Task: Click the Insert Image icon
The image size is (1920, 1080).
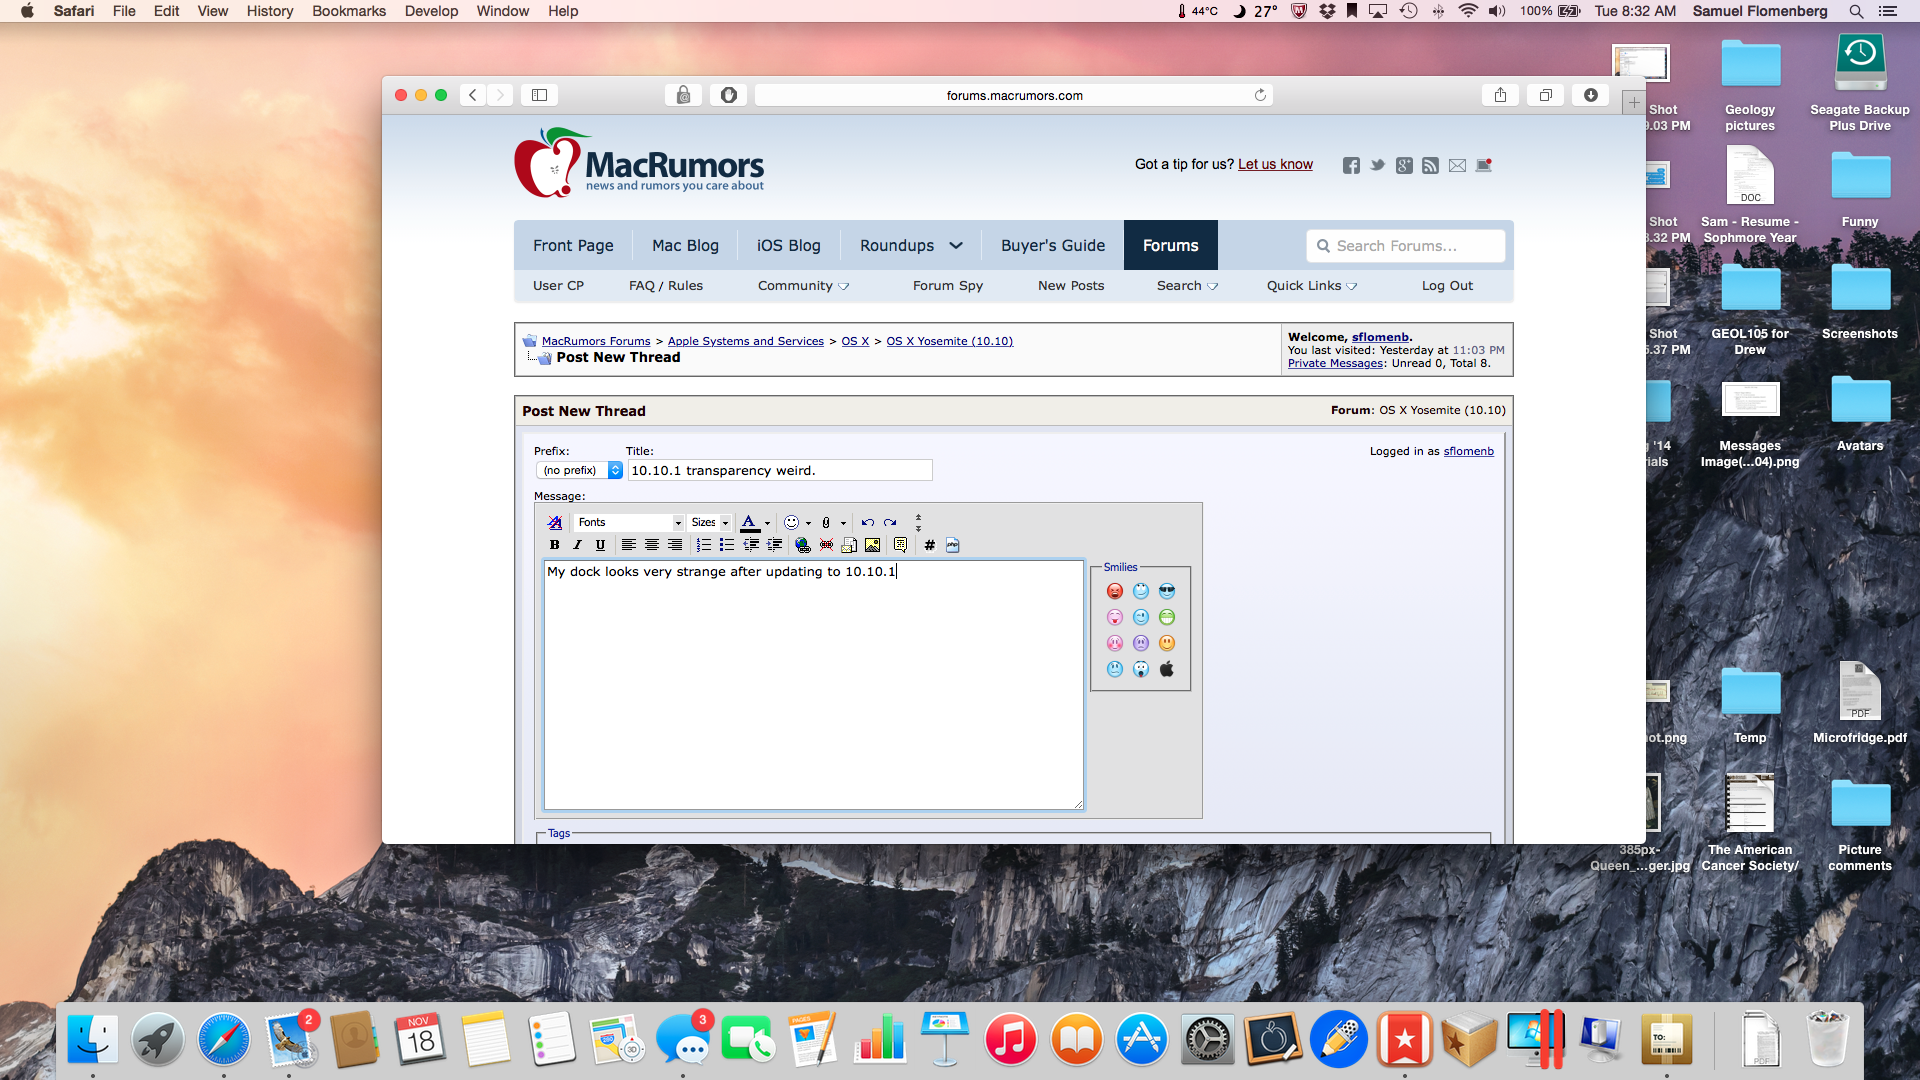Action: 872,545
